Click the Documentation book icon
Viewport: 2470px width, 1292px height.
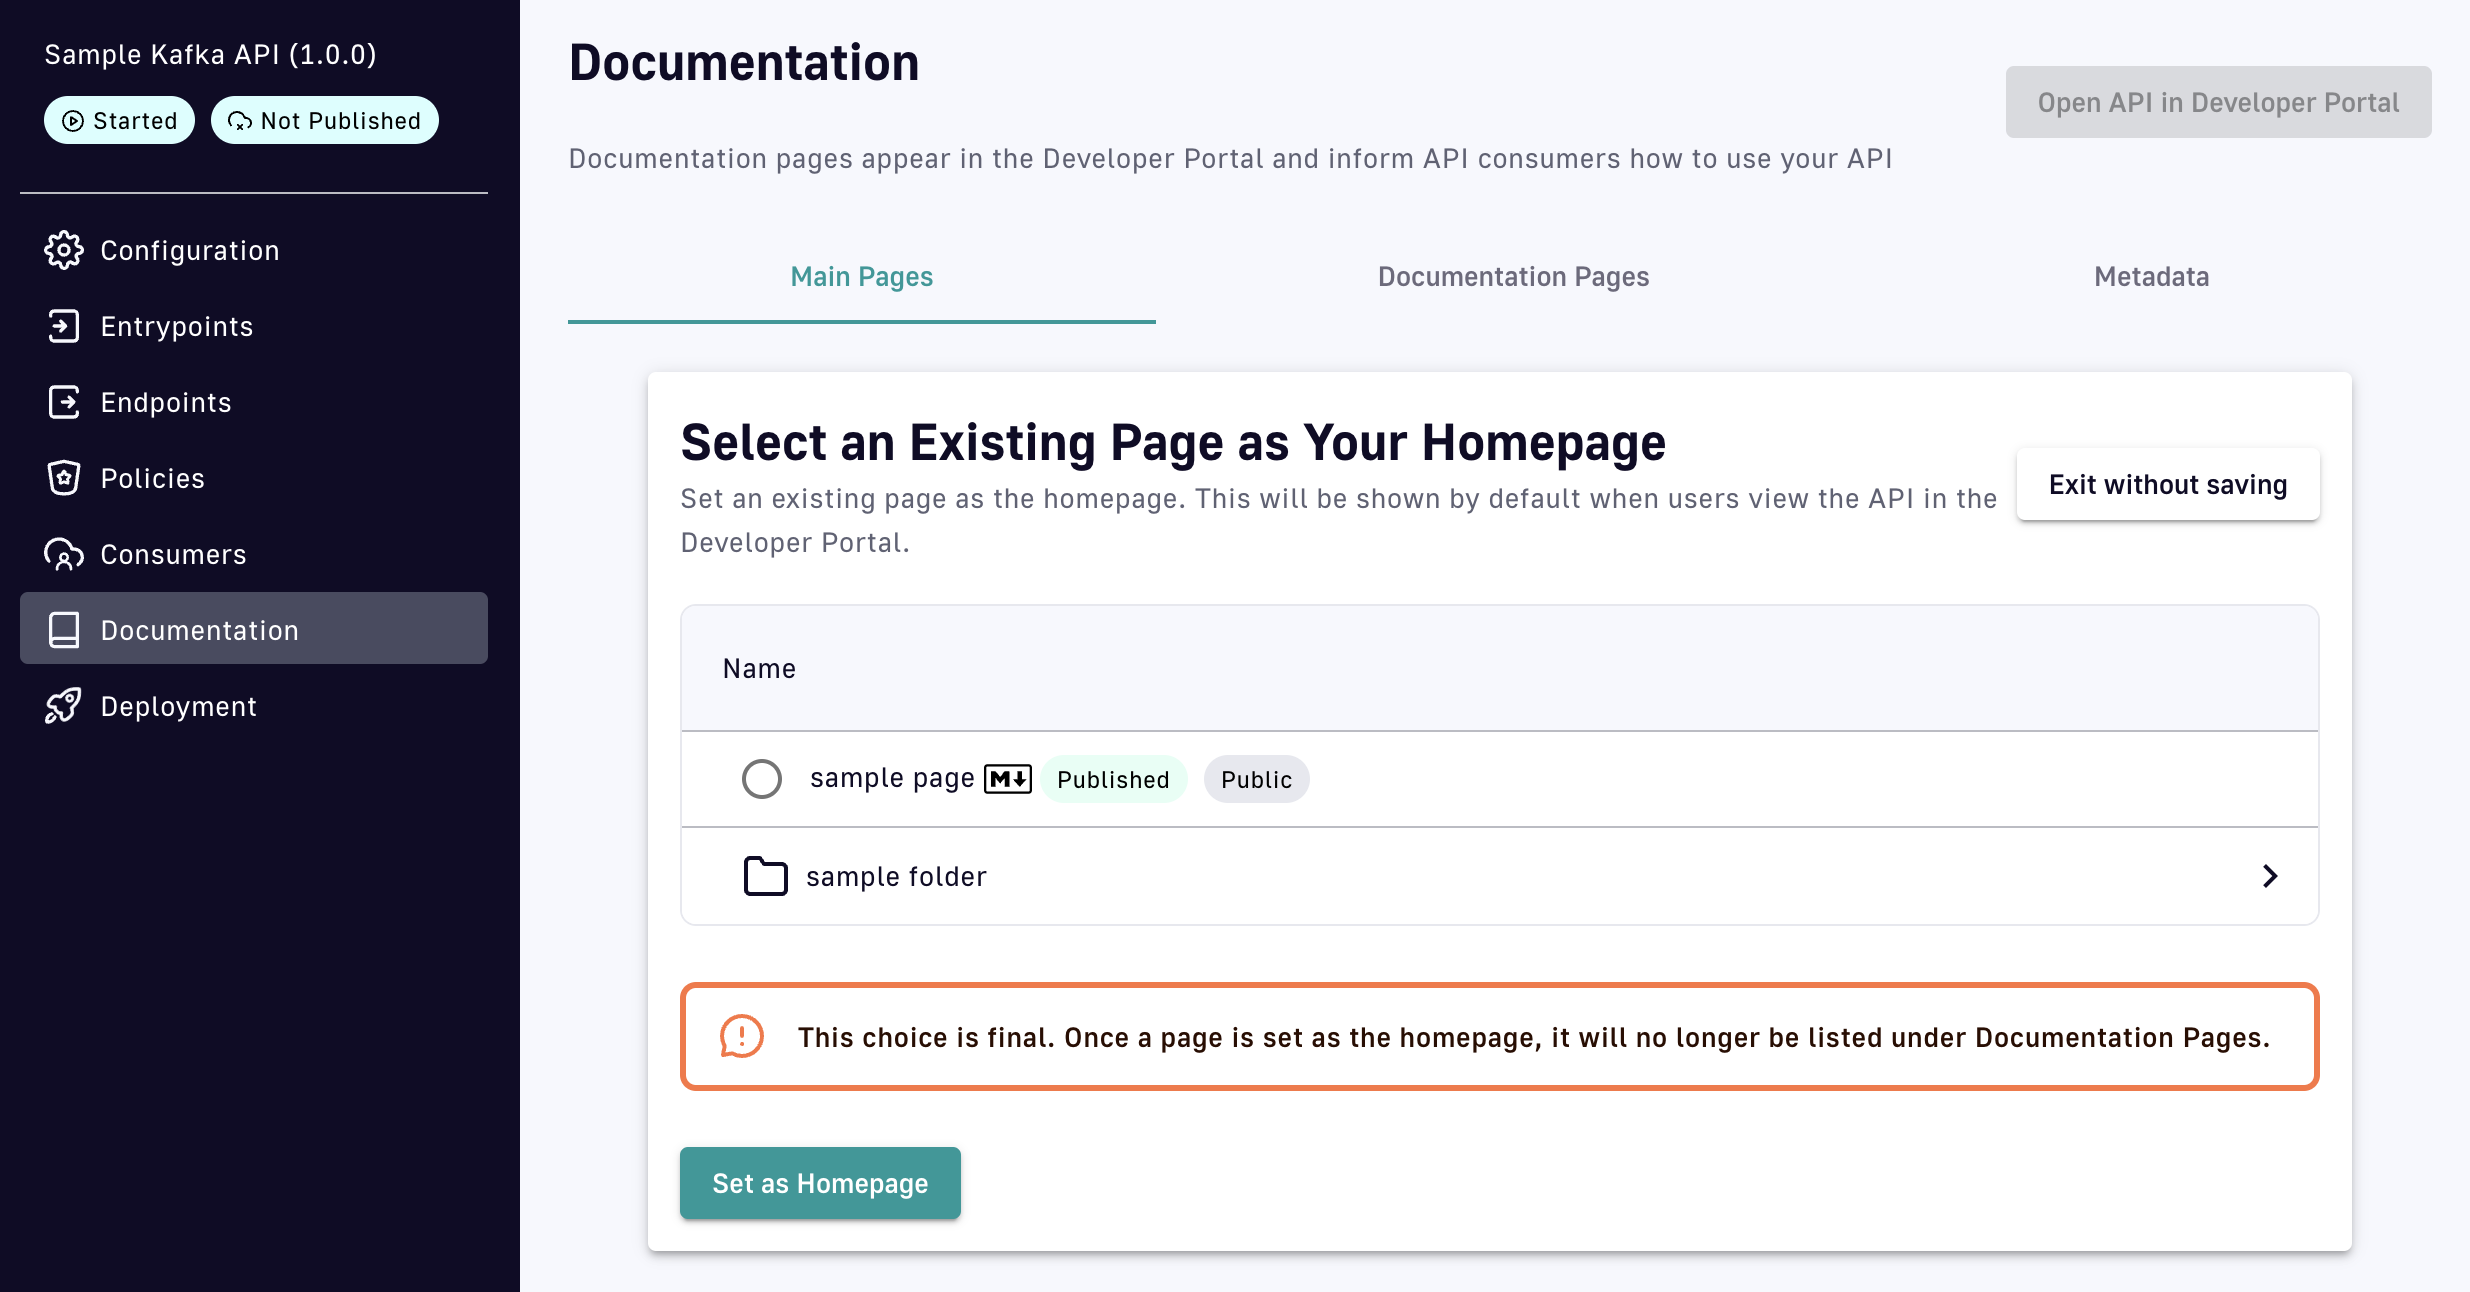pos(64,630)
